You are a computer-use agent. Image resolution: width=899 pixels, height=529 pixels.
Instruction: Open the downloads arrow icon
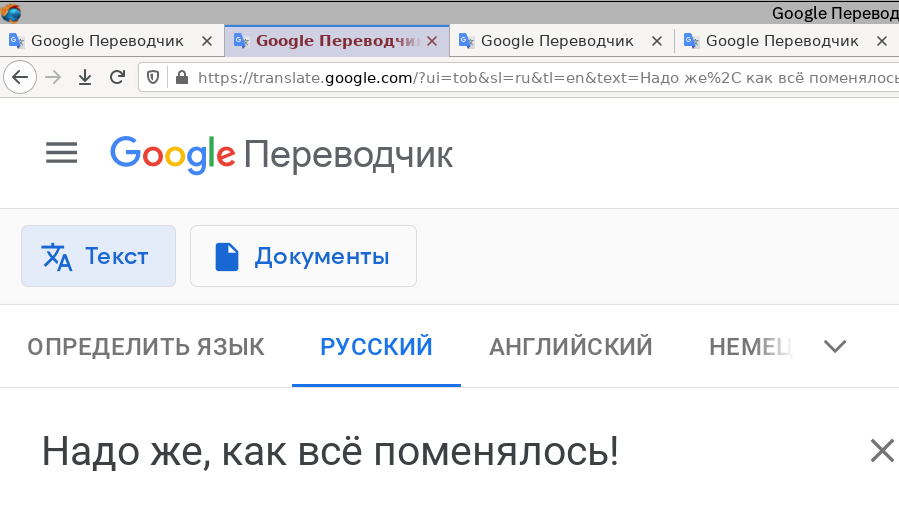pos(85,77)
